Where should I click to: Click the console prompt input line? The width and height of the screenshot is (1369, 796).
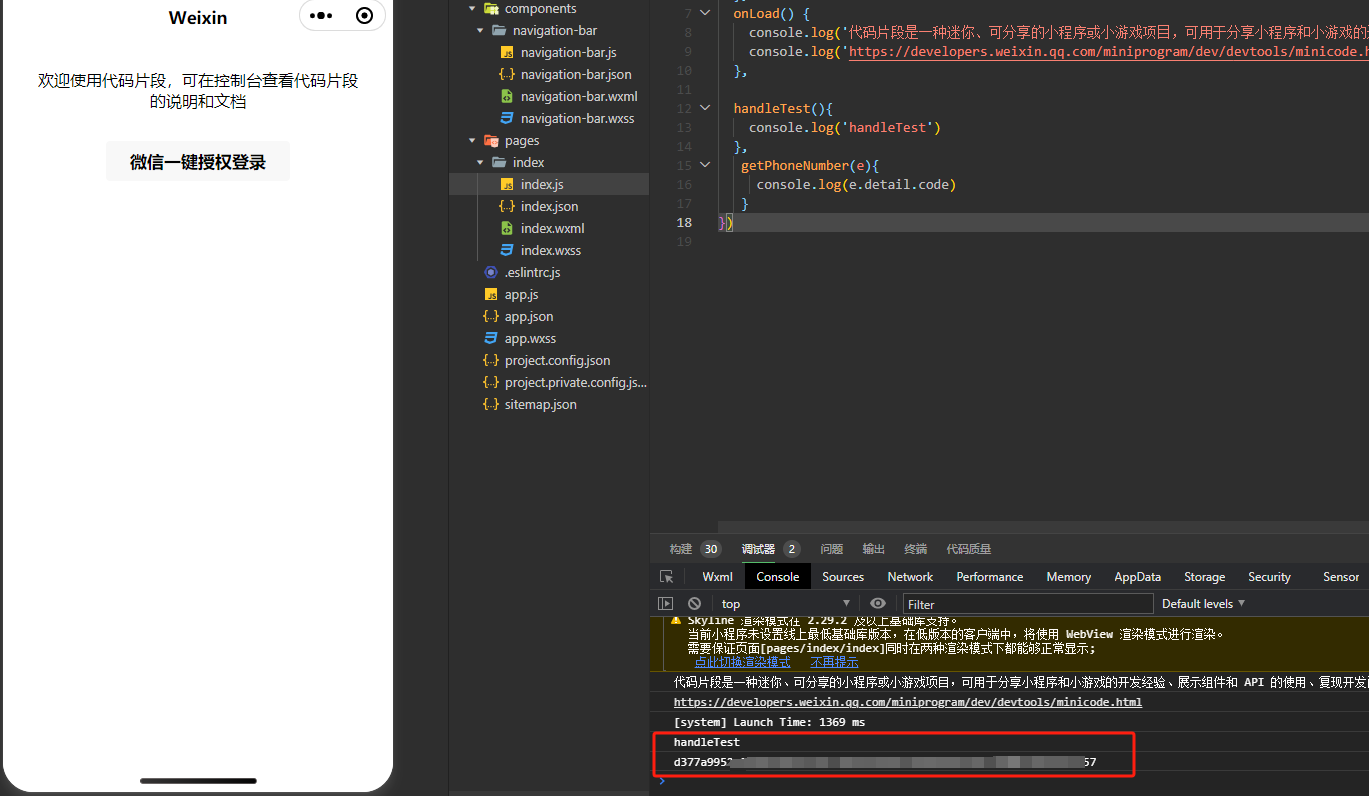pos(1010,781)
